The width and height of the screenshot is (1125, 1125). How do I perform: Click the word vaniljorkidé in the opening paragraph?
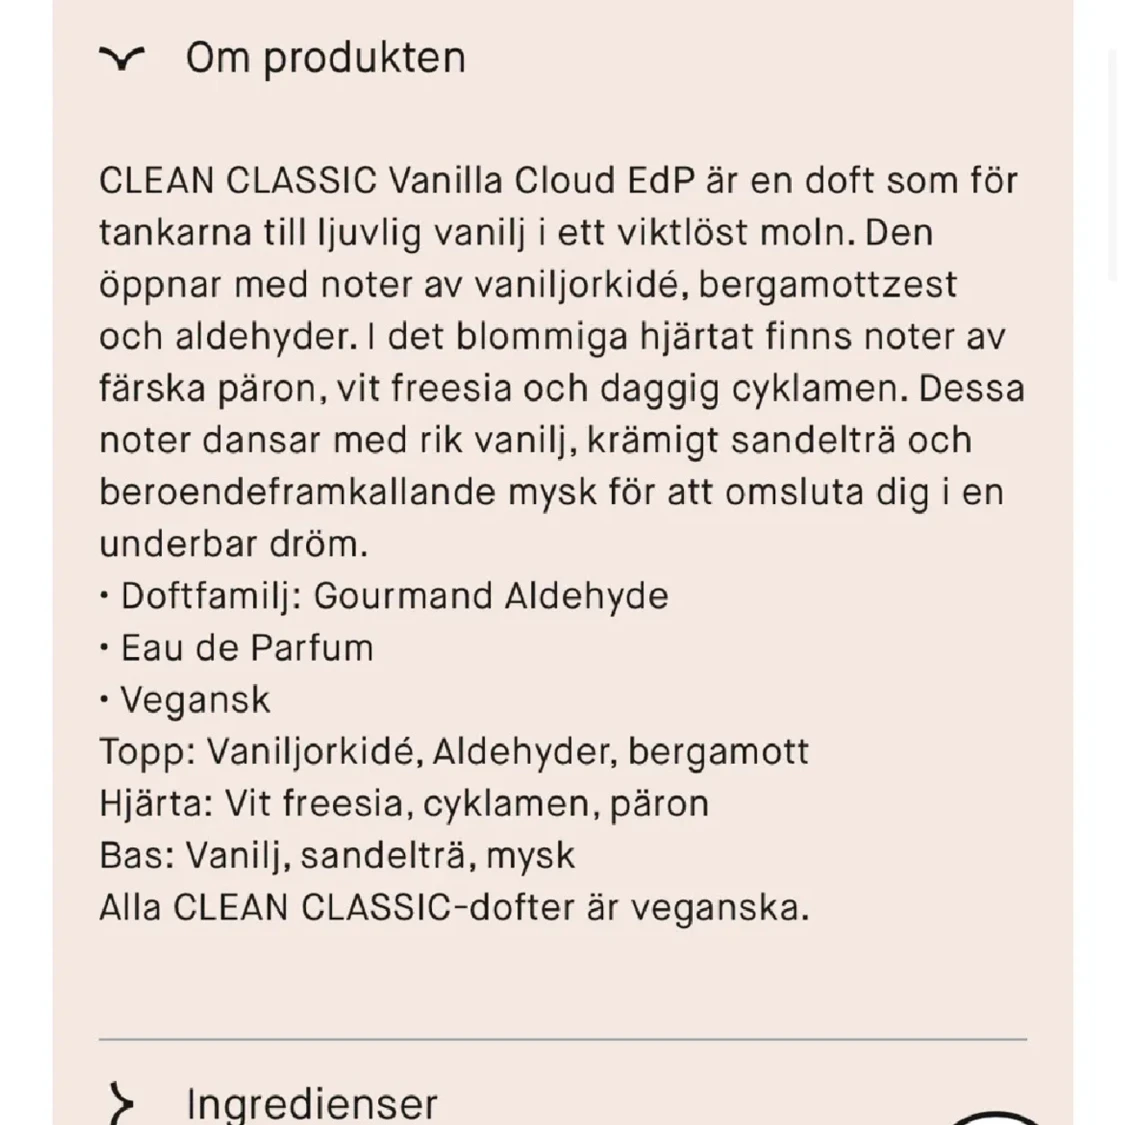click(x=577, y=285)
